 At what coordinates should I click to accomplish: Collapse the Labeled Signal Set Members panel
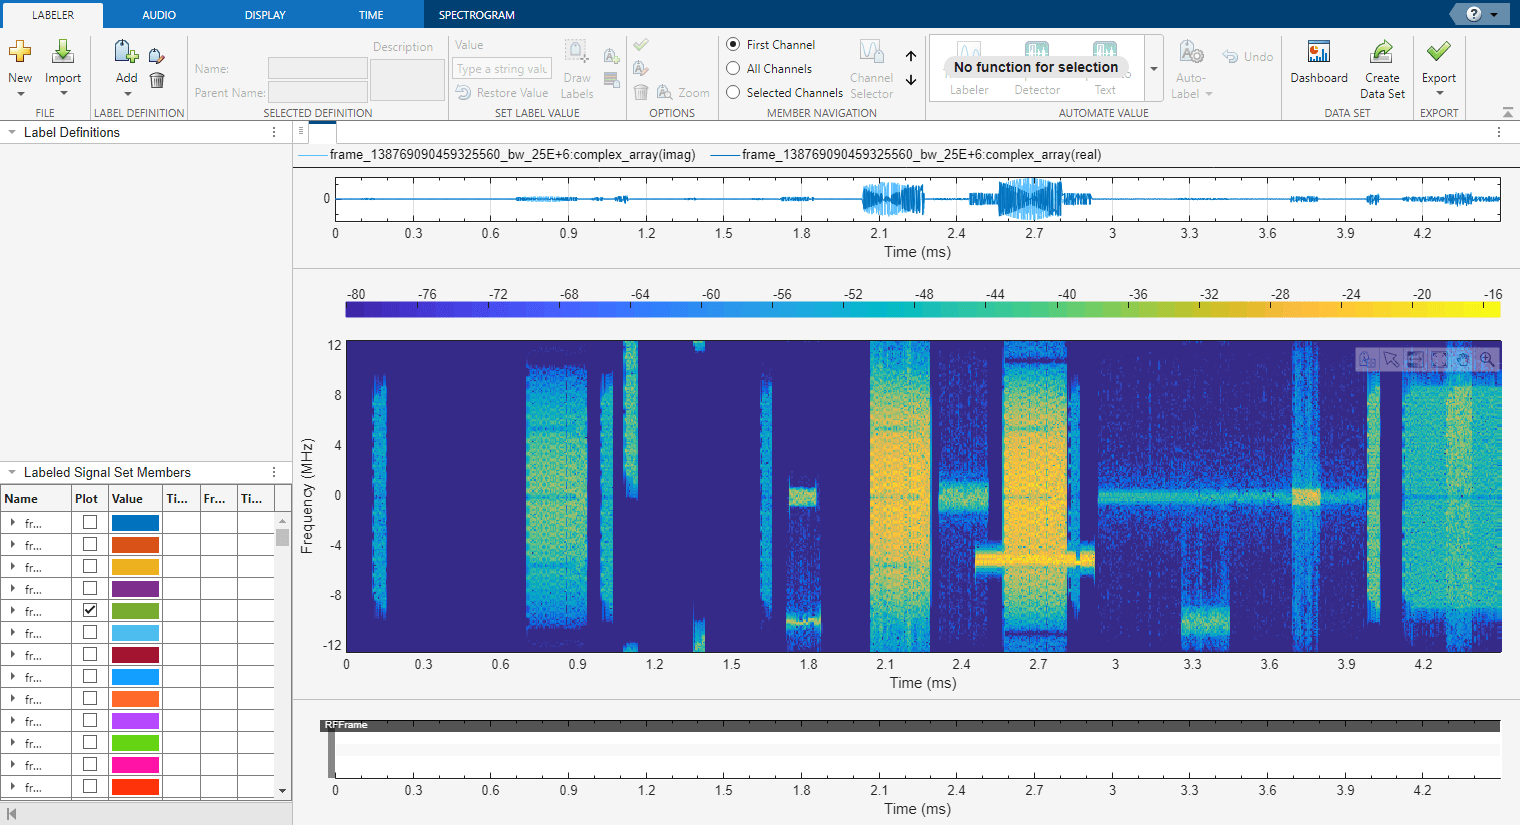tap(10, 471)
